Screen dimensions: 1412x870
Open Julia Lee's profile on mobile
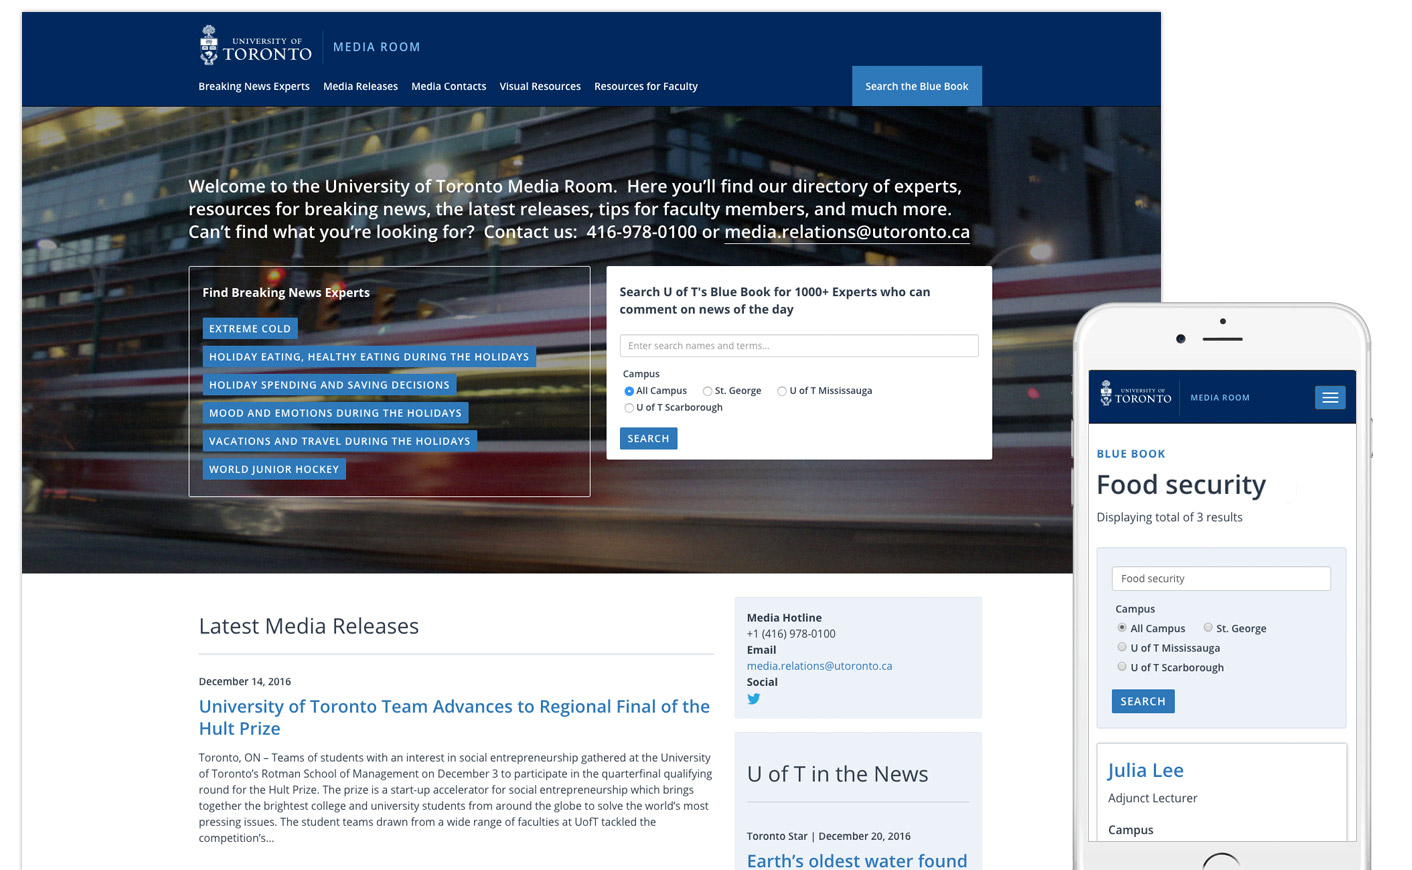coord(1145,770)
